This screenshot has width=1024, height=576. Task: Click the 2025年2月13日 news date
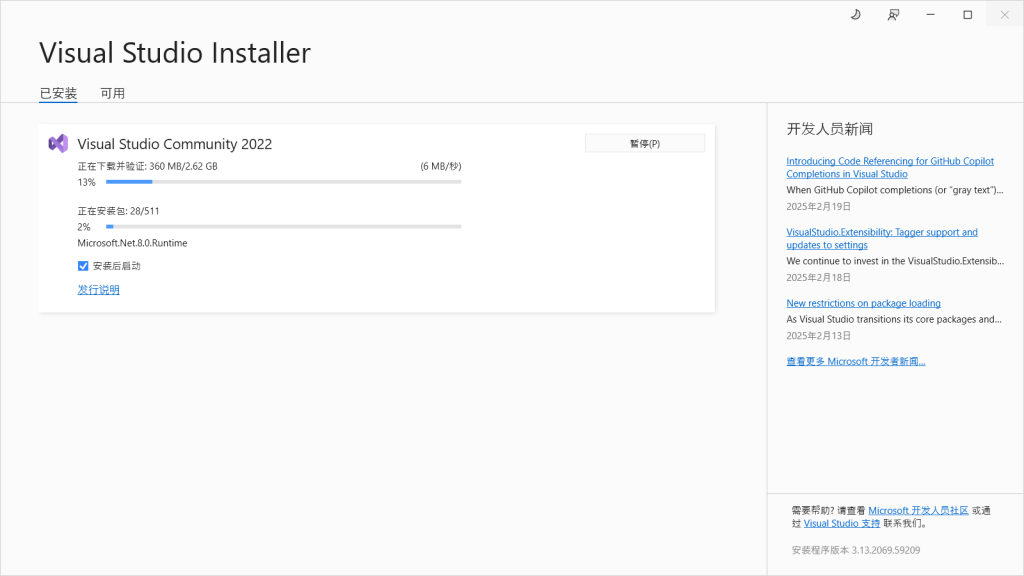pos(818,336)
